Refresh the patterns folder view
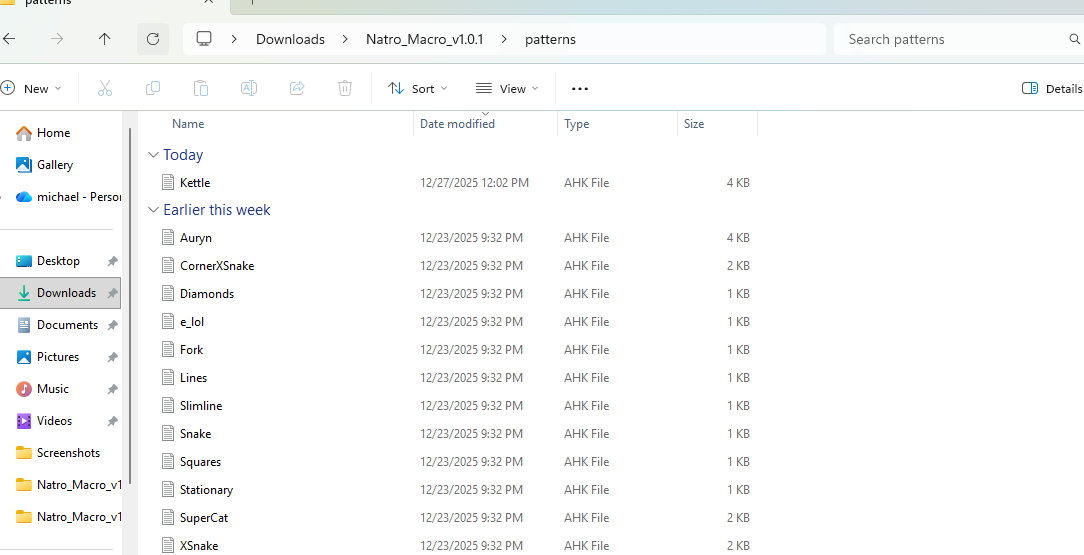Image resolution: width=1084 pixels, height=555 pixels. 153,39
